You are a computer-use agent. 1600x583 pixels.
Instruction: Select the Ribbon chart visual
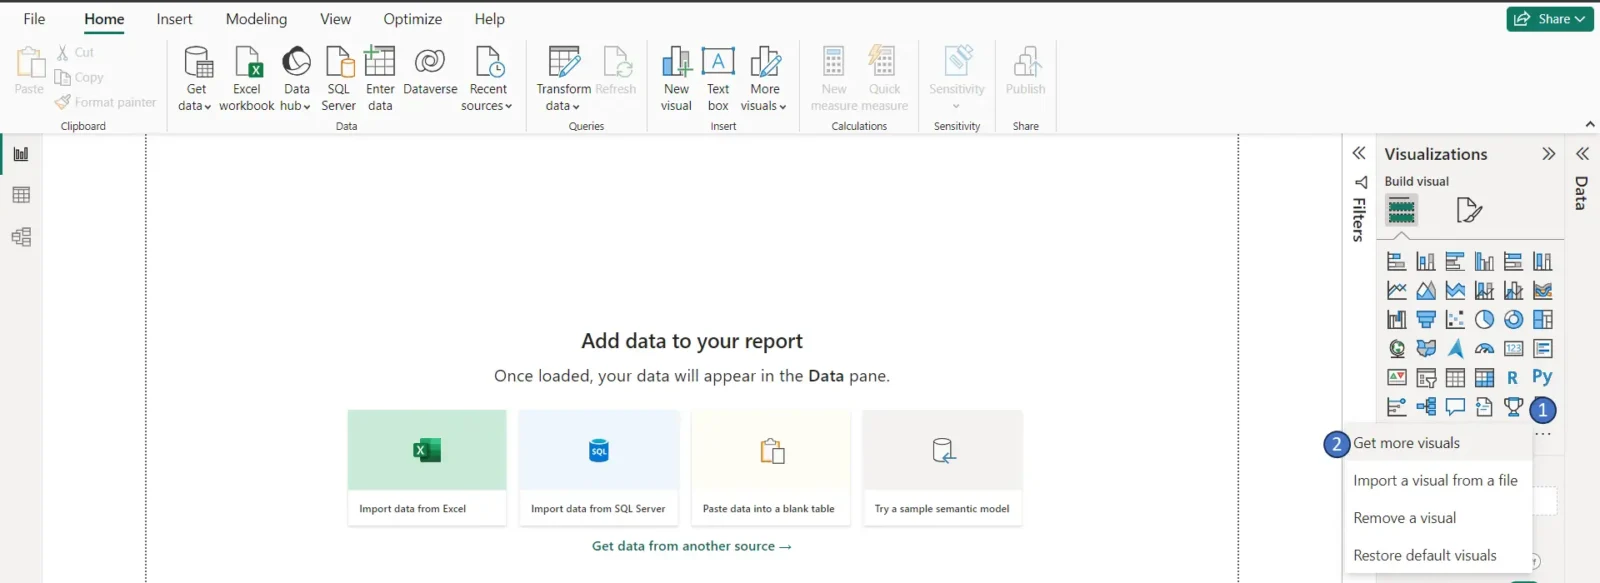coord(1543,291)
